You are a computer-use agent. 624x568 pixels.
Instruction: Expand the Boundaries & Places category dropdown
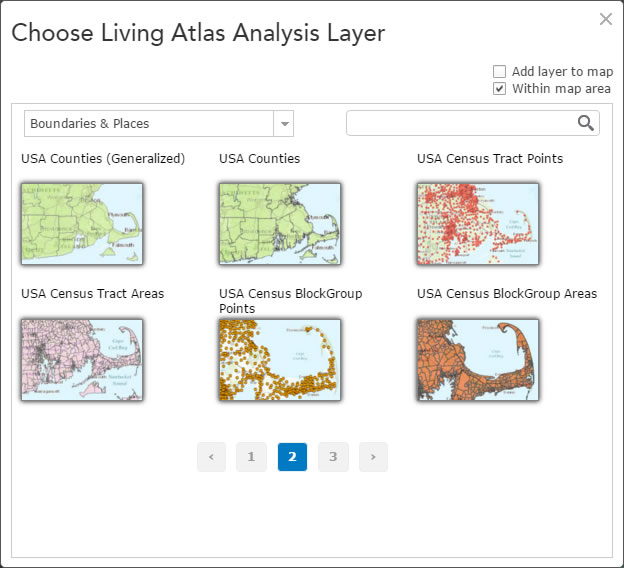(x=150, y=124)
